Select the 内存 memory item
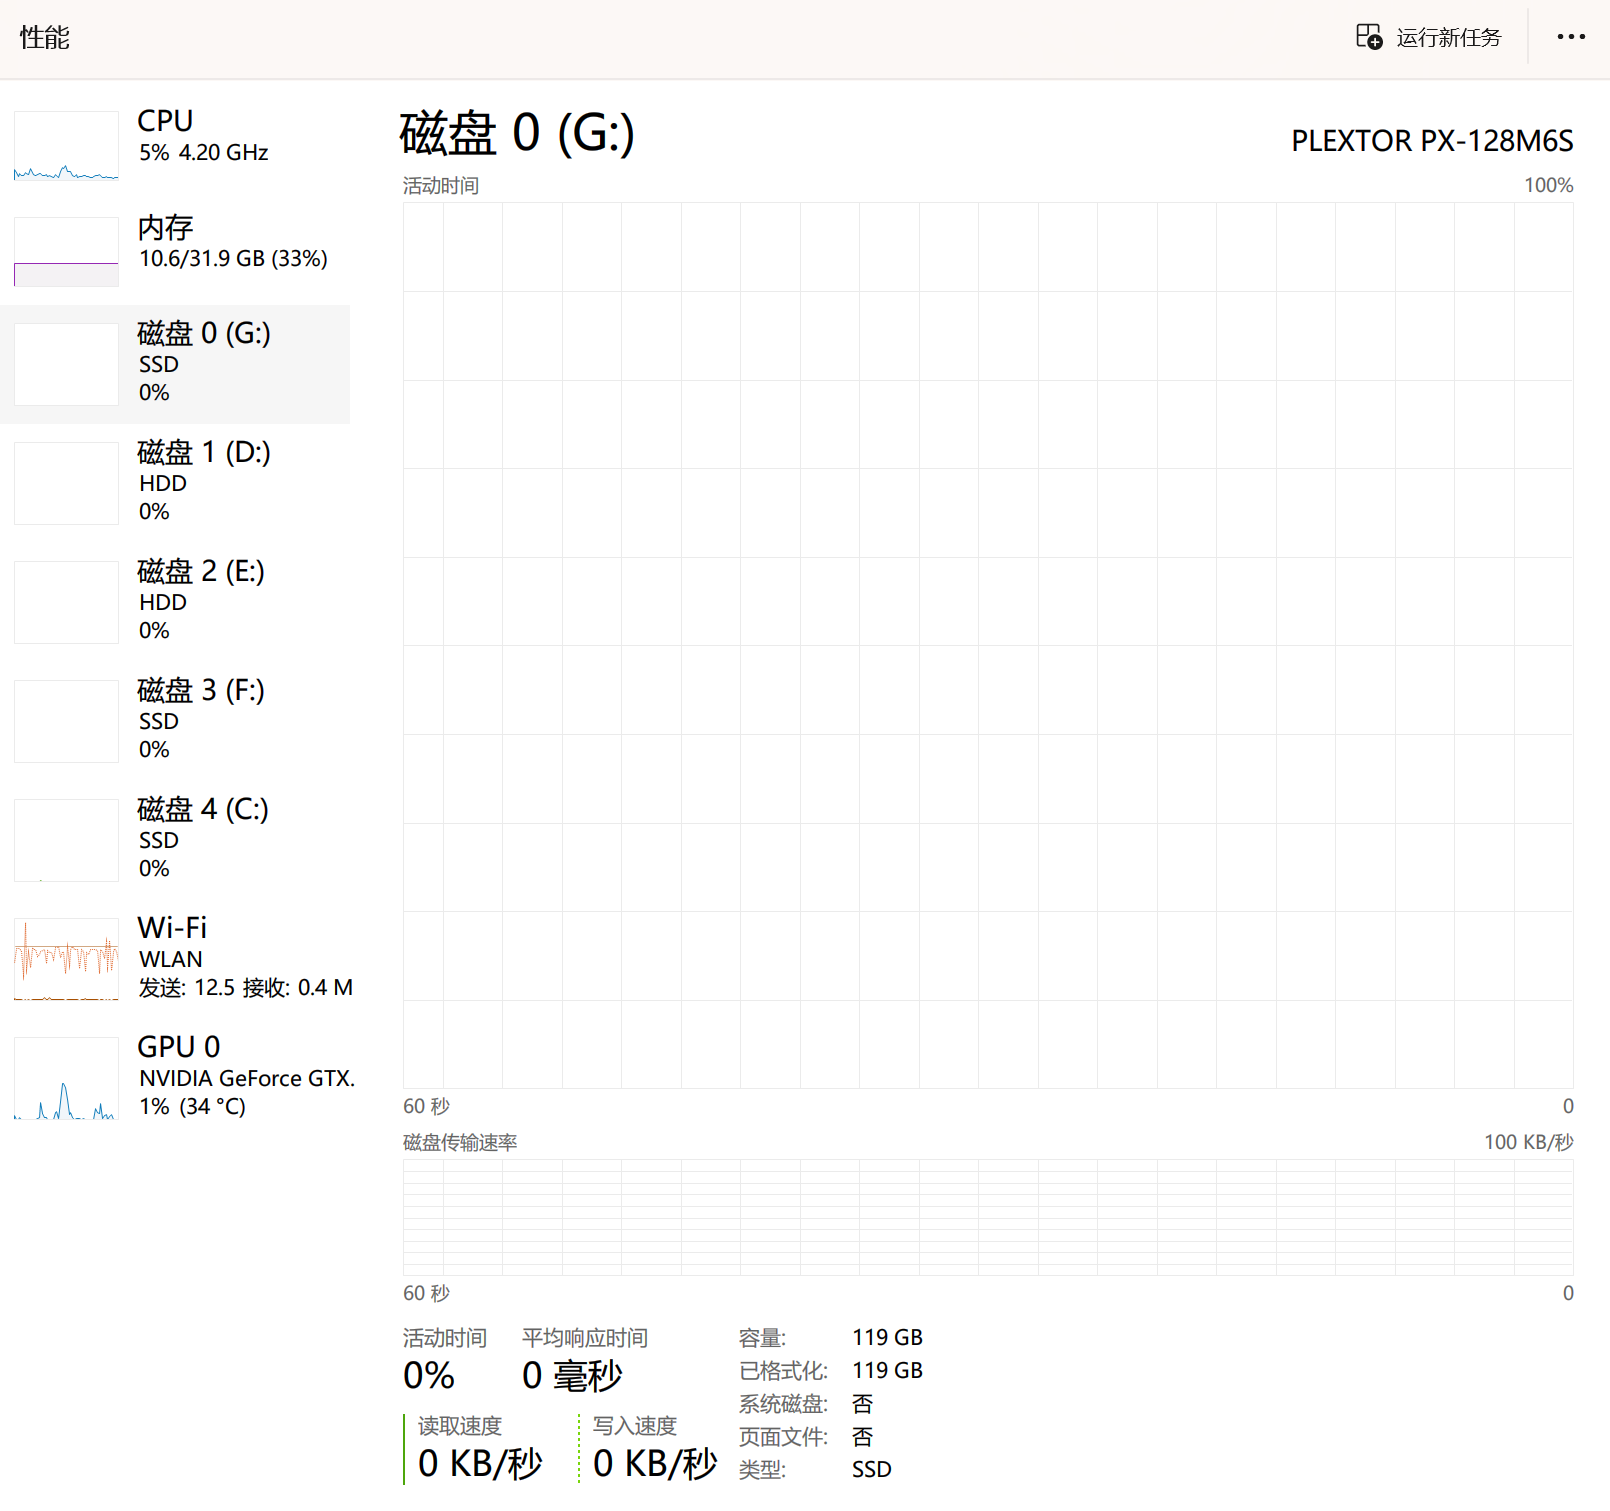Screen dimensions: 1610x1511 [x=175, y=252]
